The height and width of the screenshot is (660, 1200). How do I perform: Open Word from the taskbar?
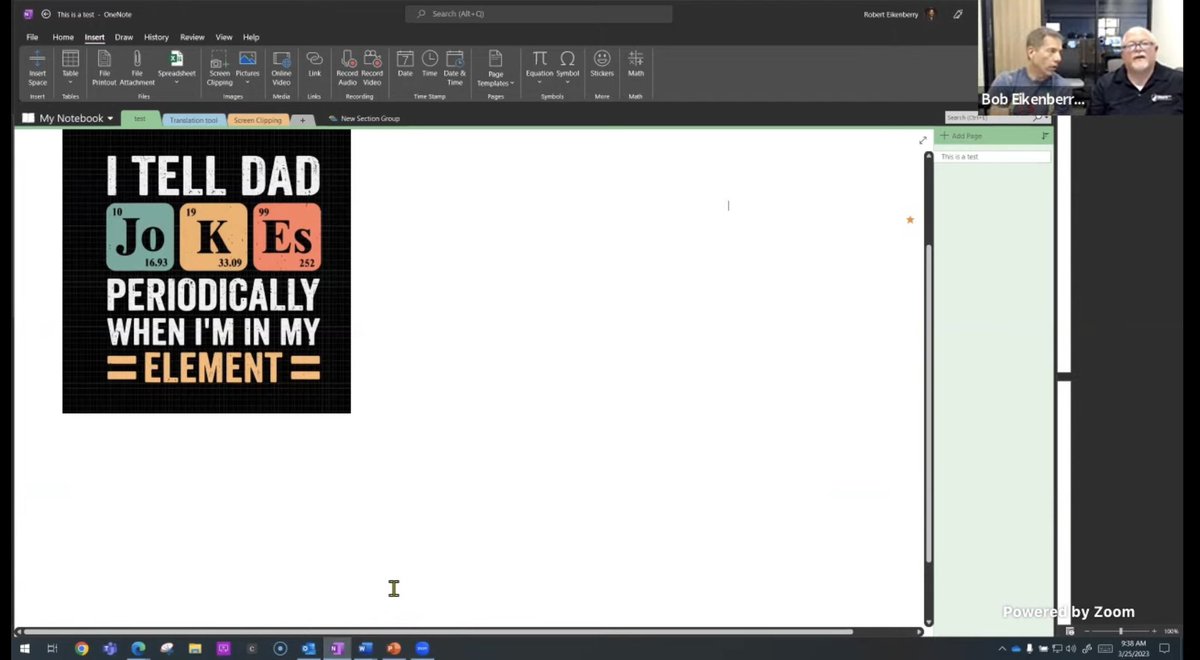[365, 648]
